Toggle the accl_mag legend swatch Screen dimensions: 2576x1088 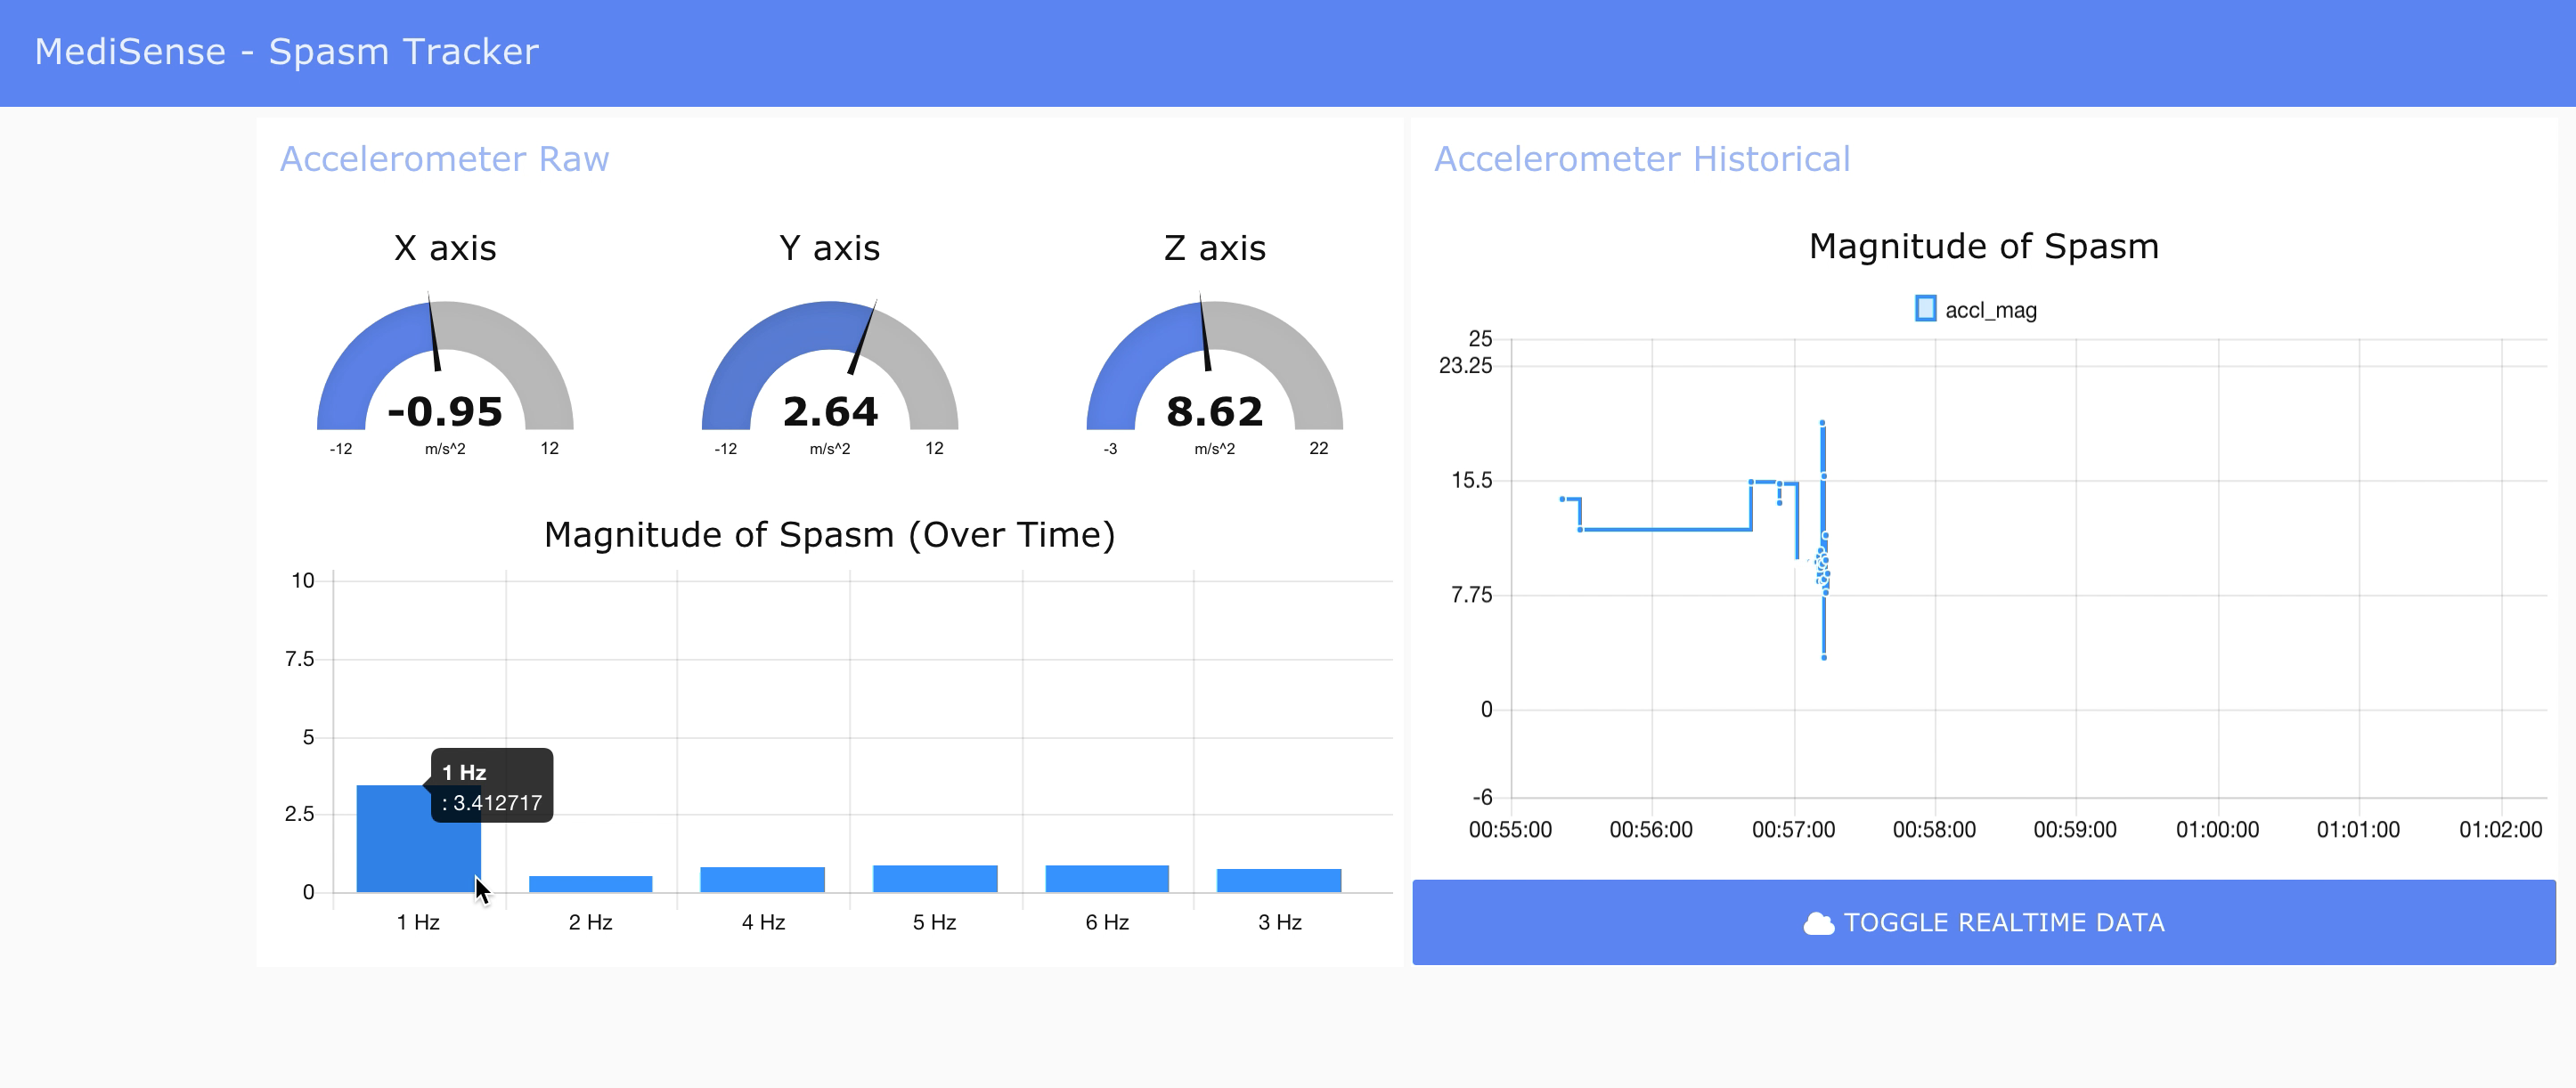[x=1925, y=309]
